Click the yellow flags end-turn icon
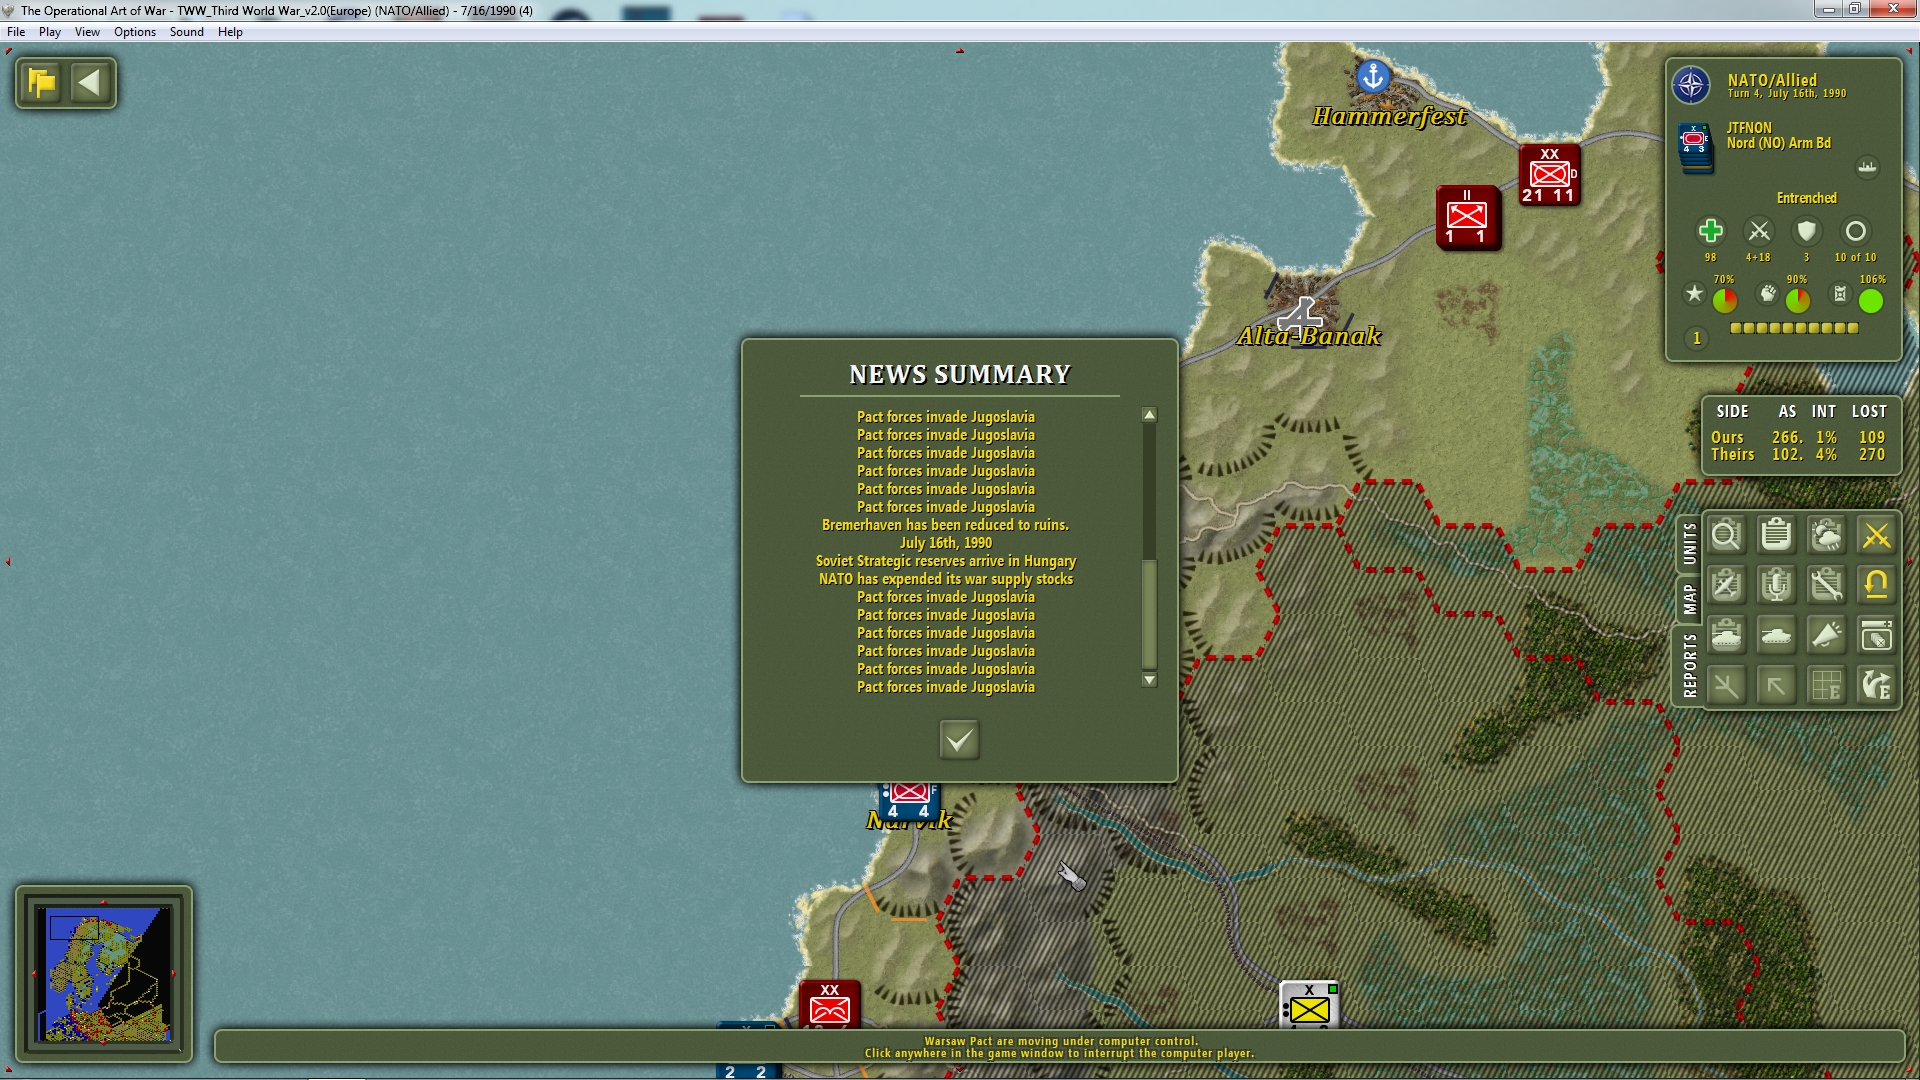Image resolution: width=1920 pixels, height=1080 pixels. tap(42, 82)
